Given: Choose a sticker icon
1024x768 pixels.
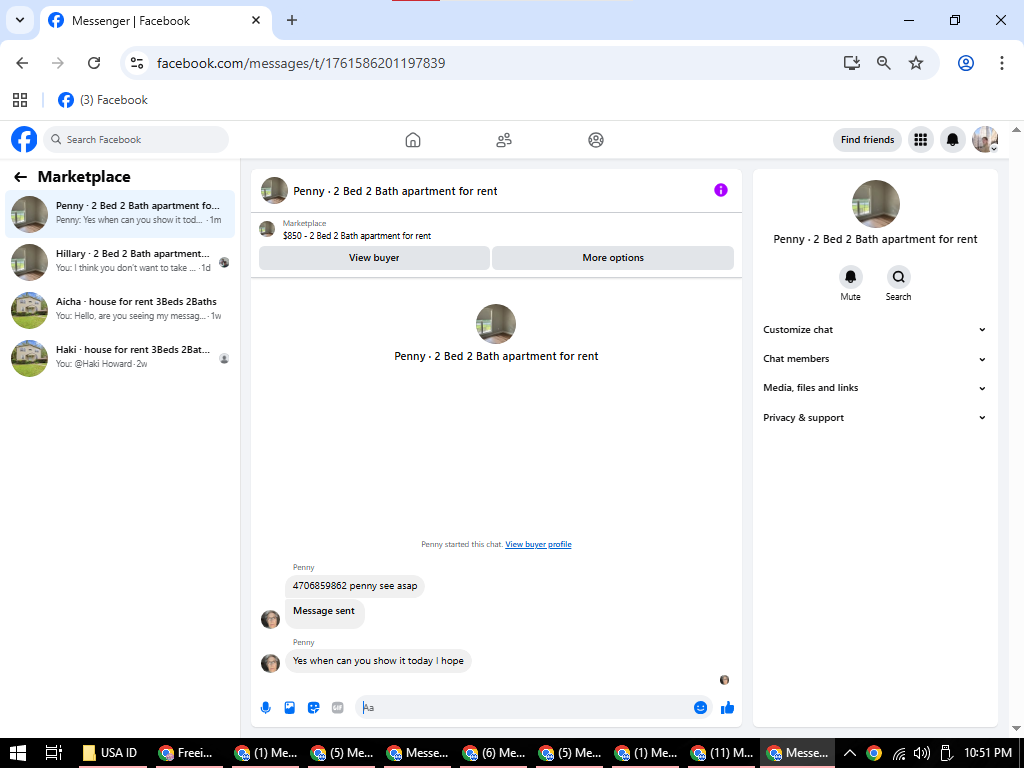Looking at the screenshot, I should click(x=313, y=707).
